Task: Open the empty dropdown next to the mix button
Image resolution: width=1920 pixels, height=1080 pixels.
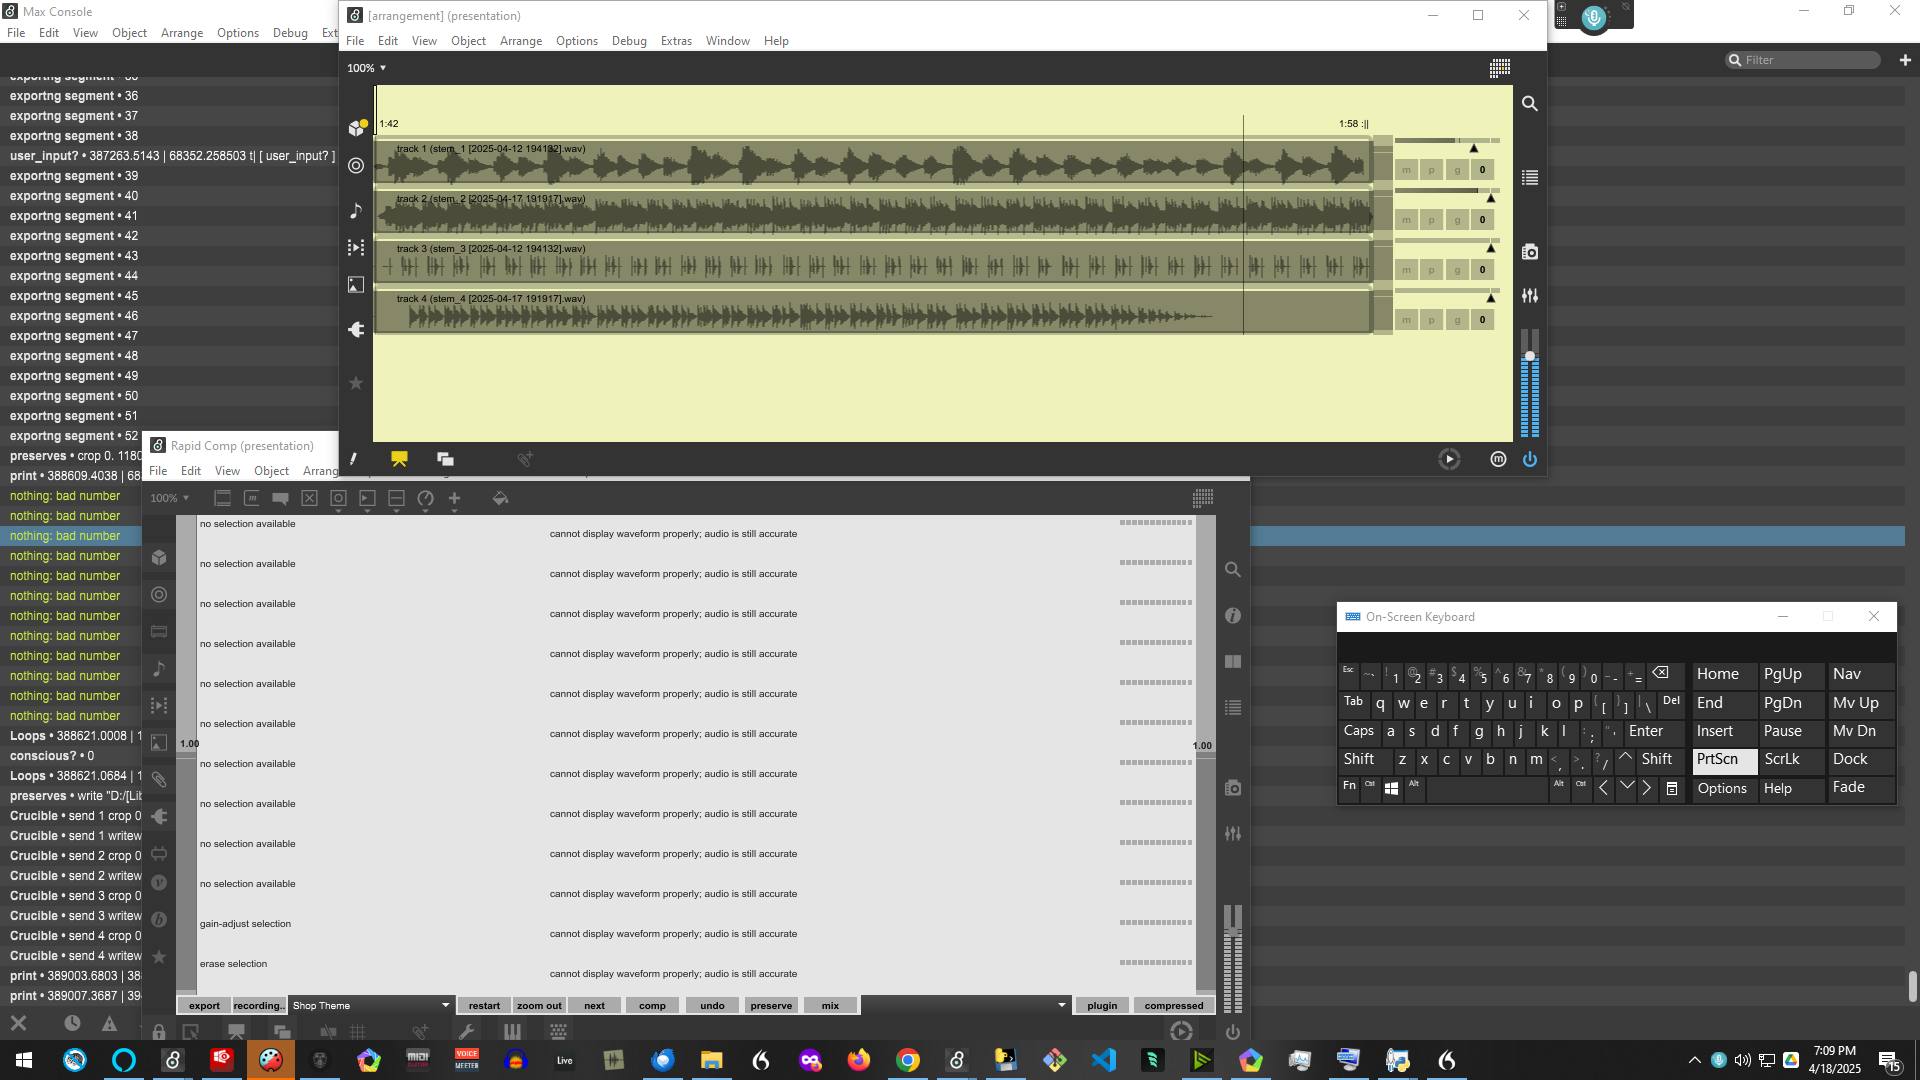Action: pos(965,1006)
